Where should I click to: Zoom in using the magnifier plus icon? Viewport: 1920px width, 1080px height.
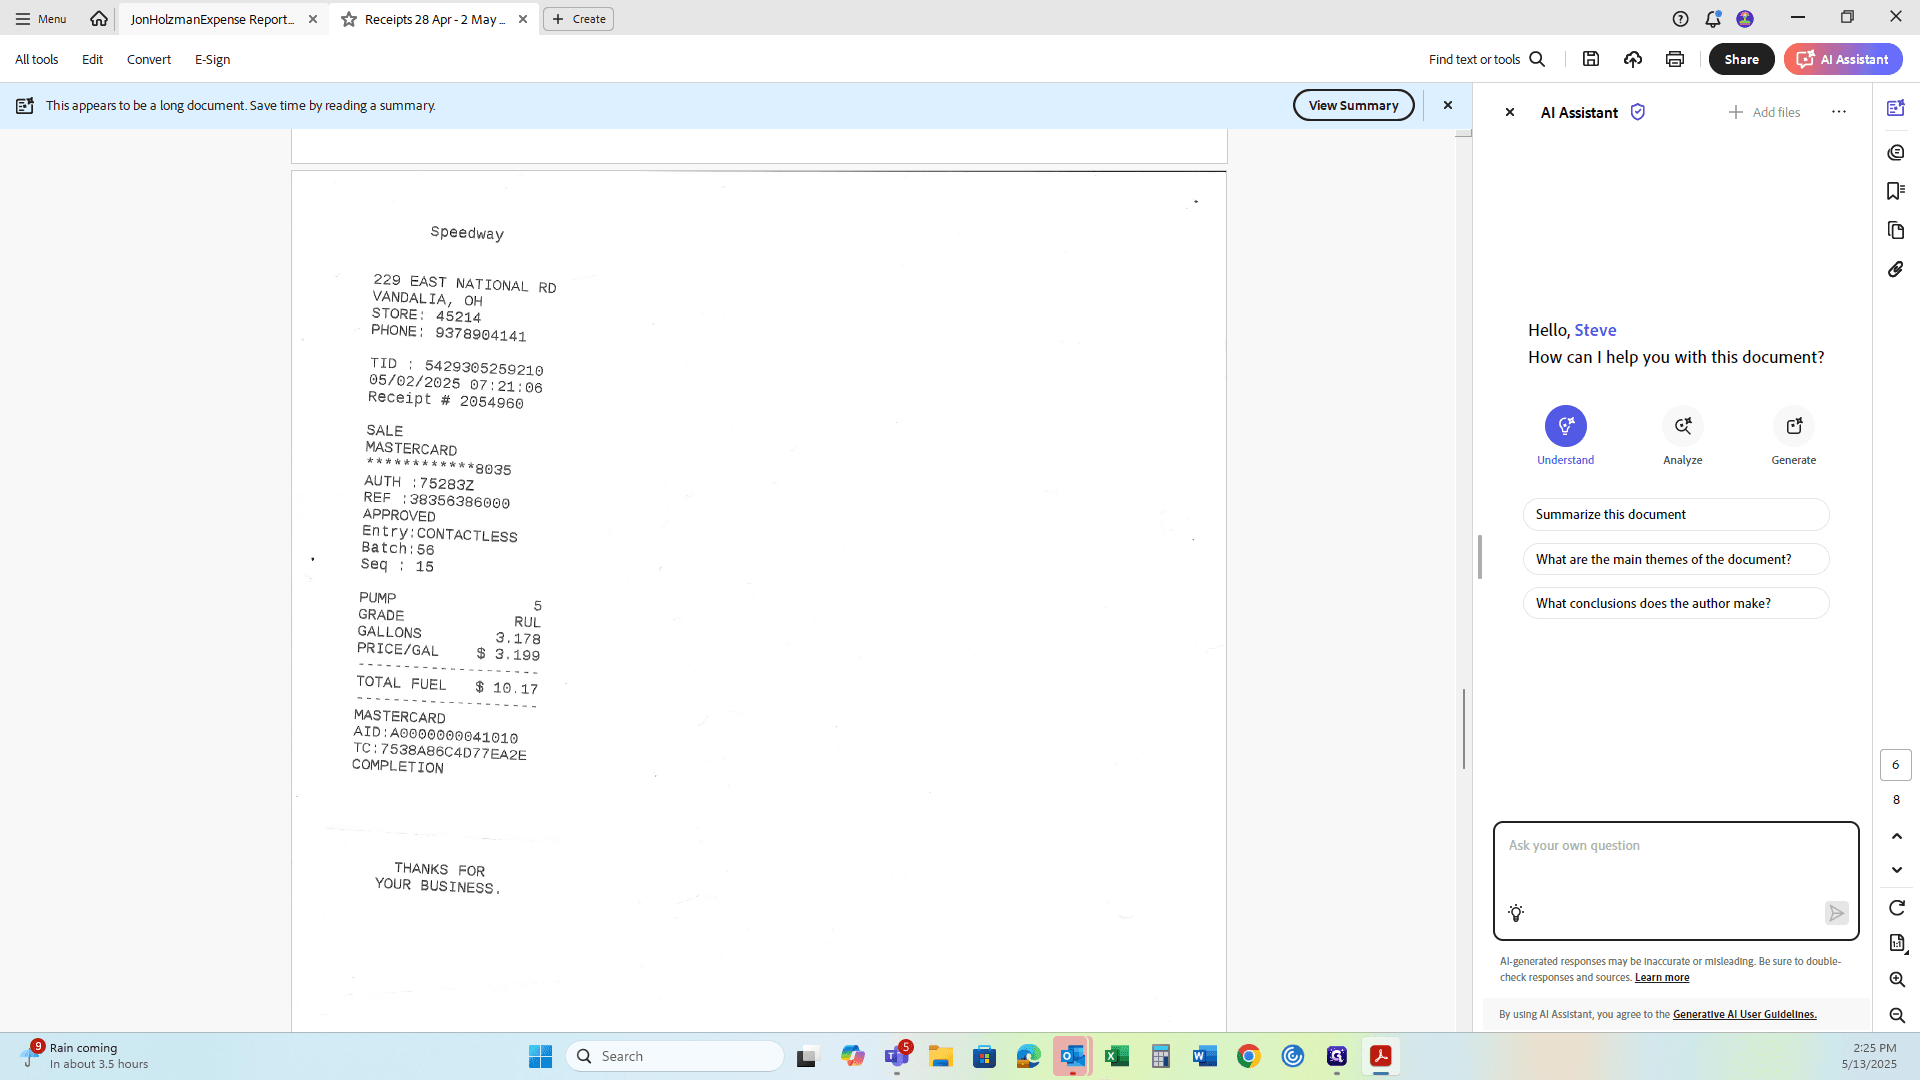coord(1896,980)
